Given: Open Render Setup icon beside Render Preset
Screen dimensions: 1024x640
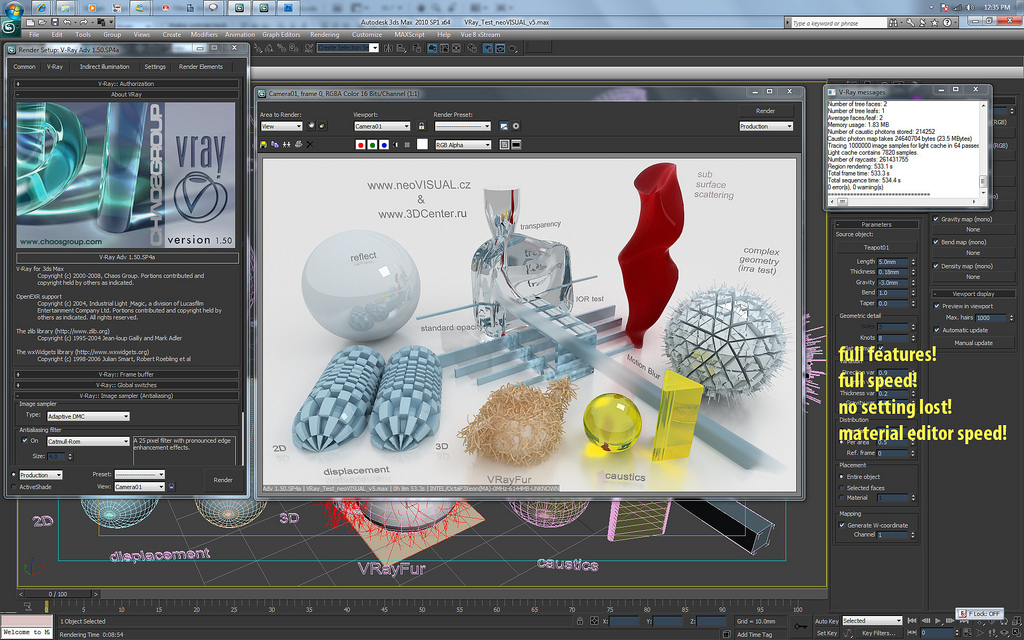Looking at the screenshot, I should point(504,126).
